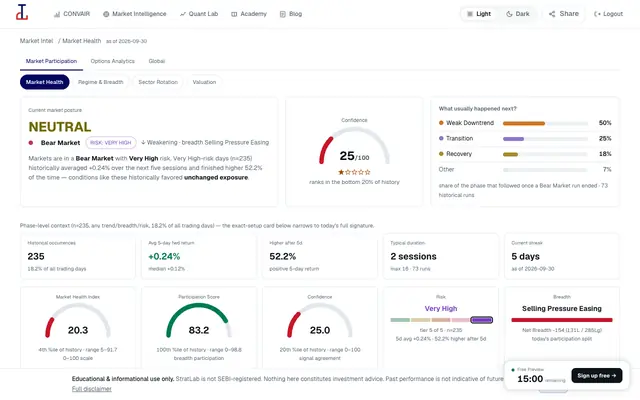
Task: Click the red Bear Market dot
Action: (31, 142)
